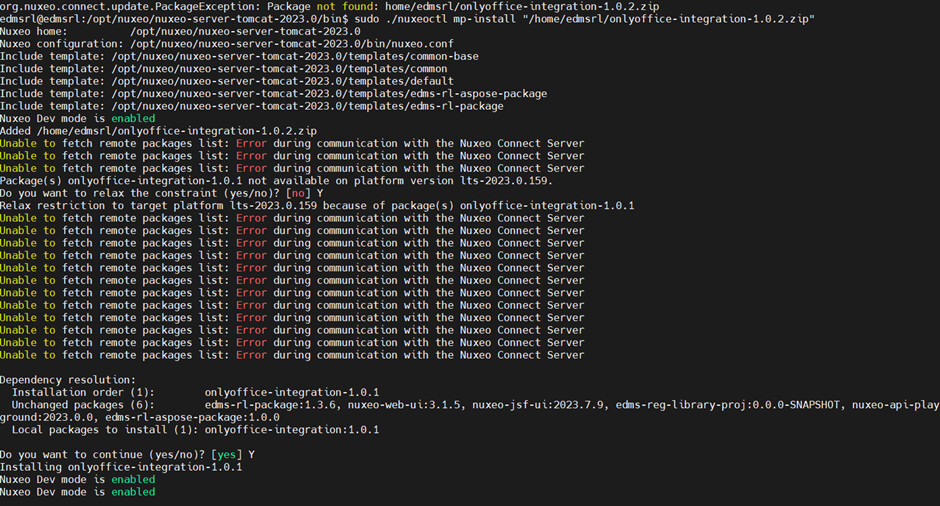This screenshot has width=940, height=506.
Task: Click the first yellow 'Unable to' text
Action: coord(28,143)
